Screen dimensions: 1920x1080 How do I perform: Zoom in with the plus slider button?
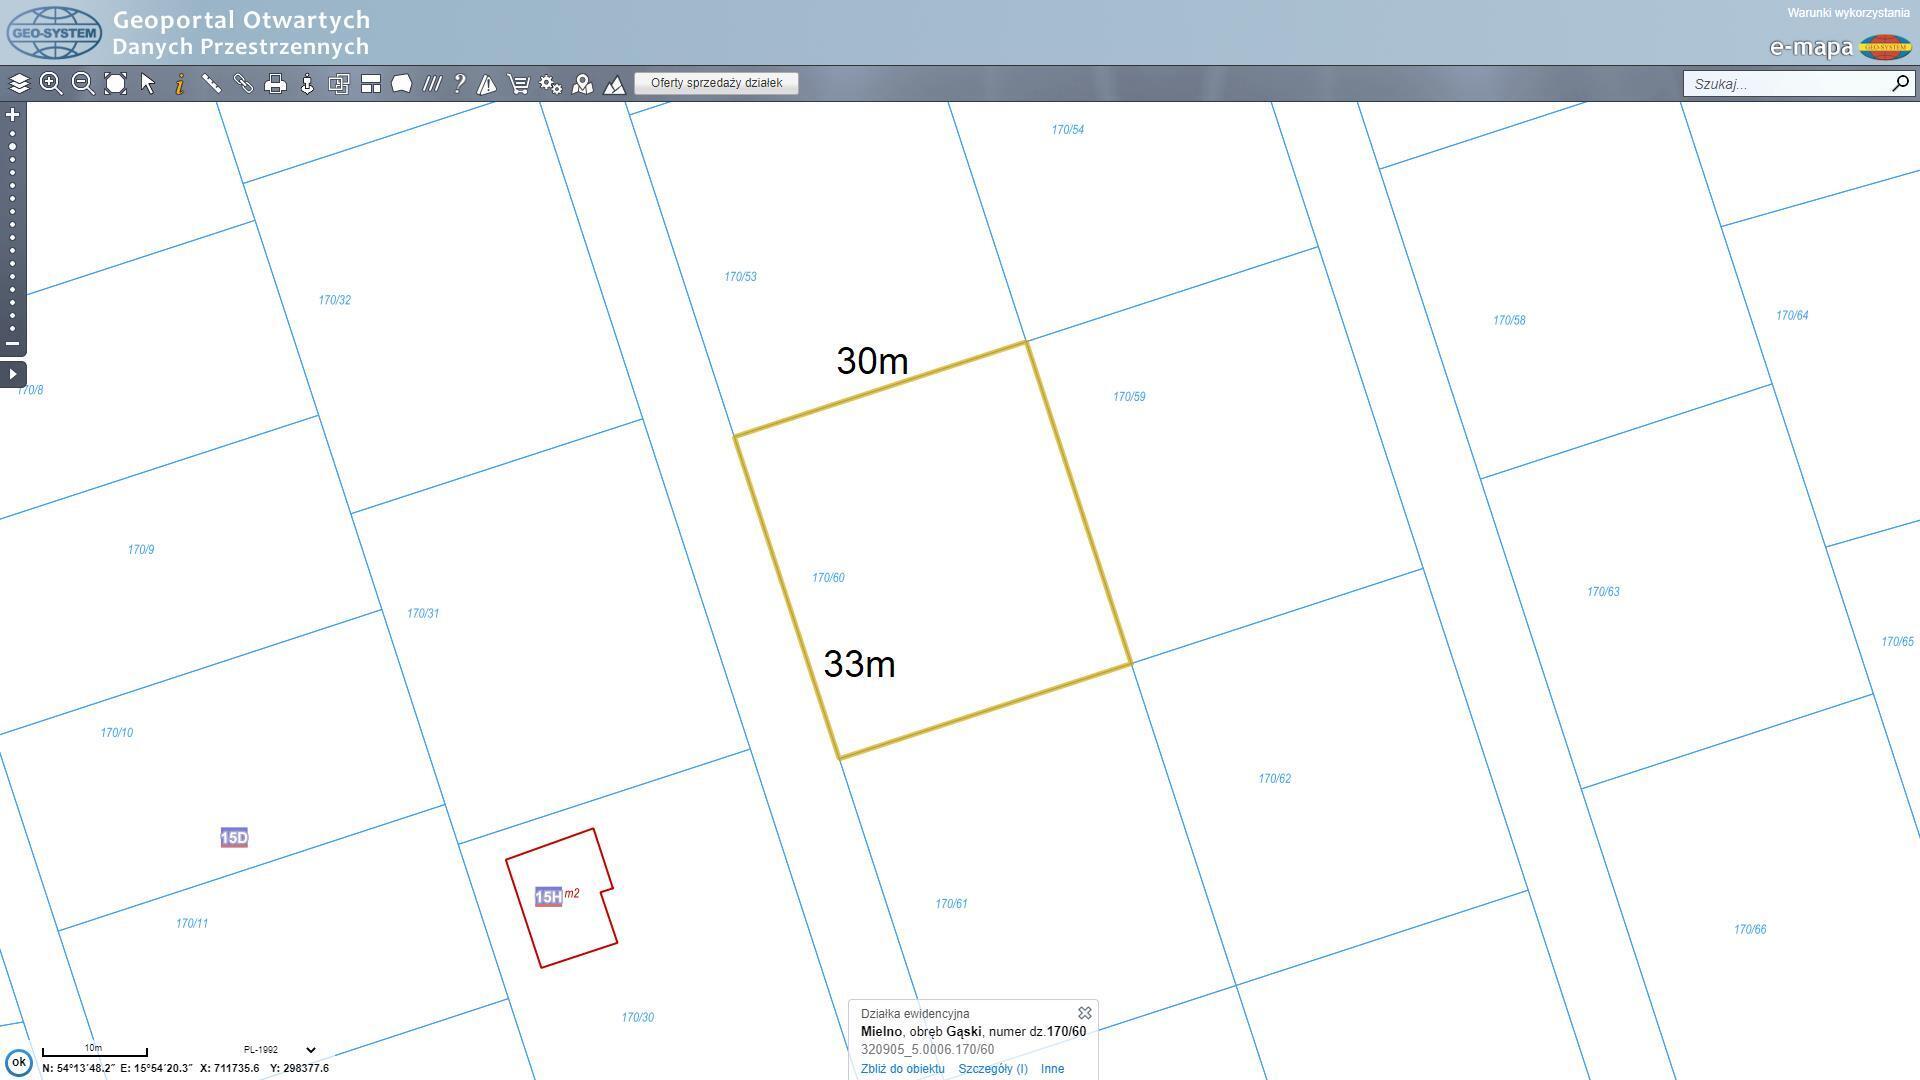[12, 115]
